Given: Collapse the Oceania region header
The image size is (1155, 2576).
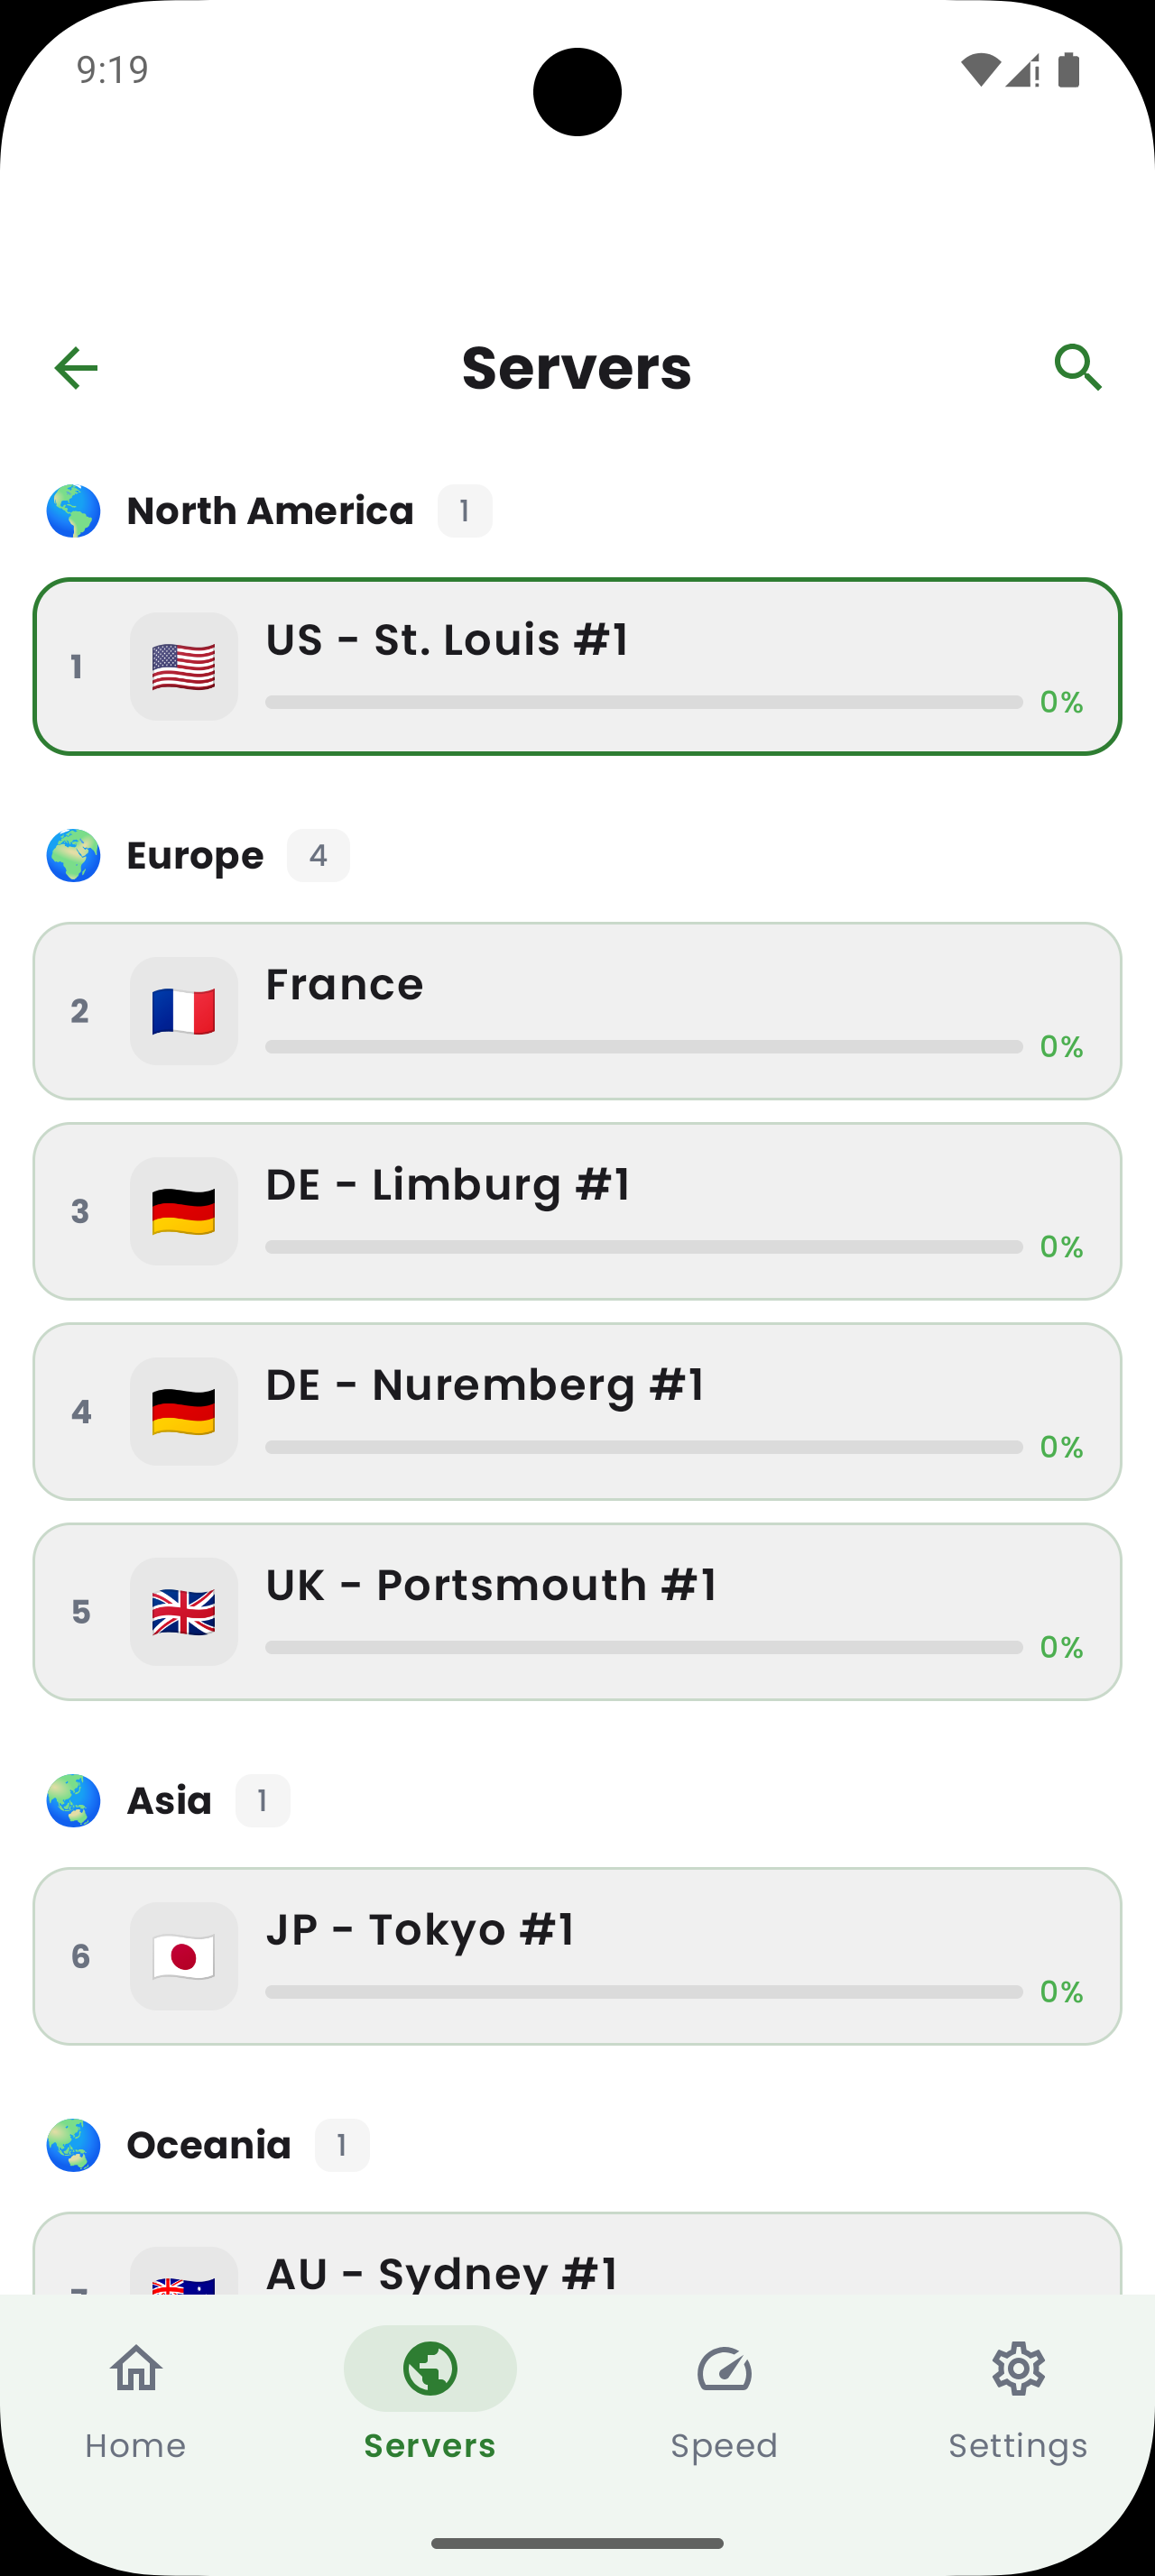Looking at the screenshot, I should [x=209, y=2145].
